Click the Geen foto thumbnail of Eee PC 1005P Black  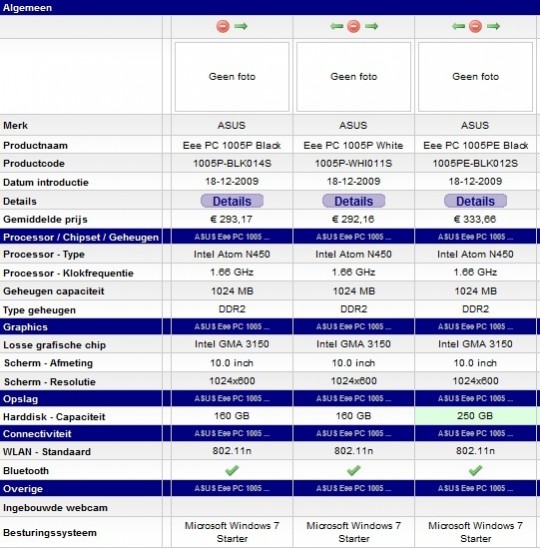(232, 77)
